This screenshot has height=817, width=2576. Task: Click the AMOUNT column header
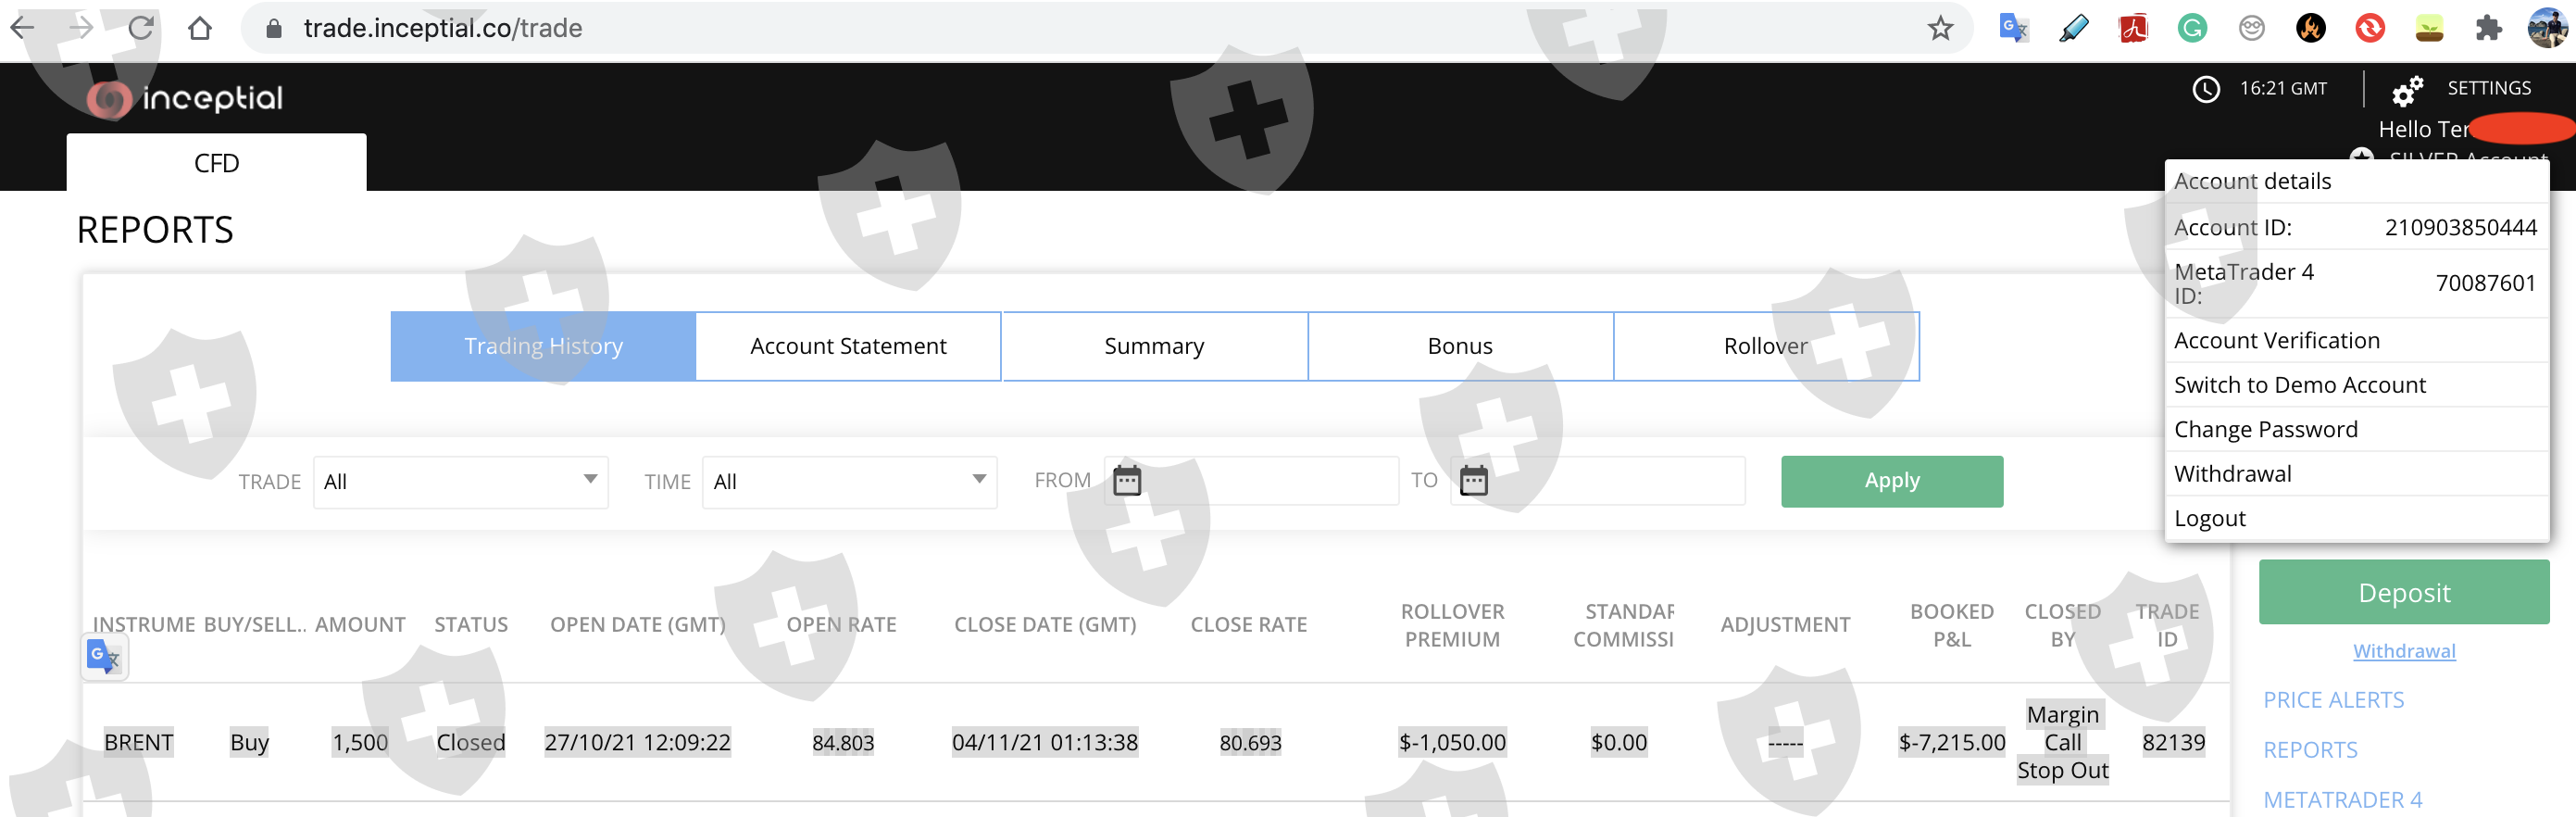click(360, 625)
